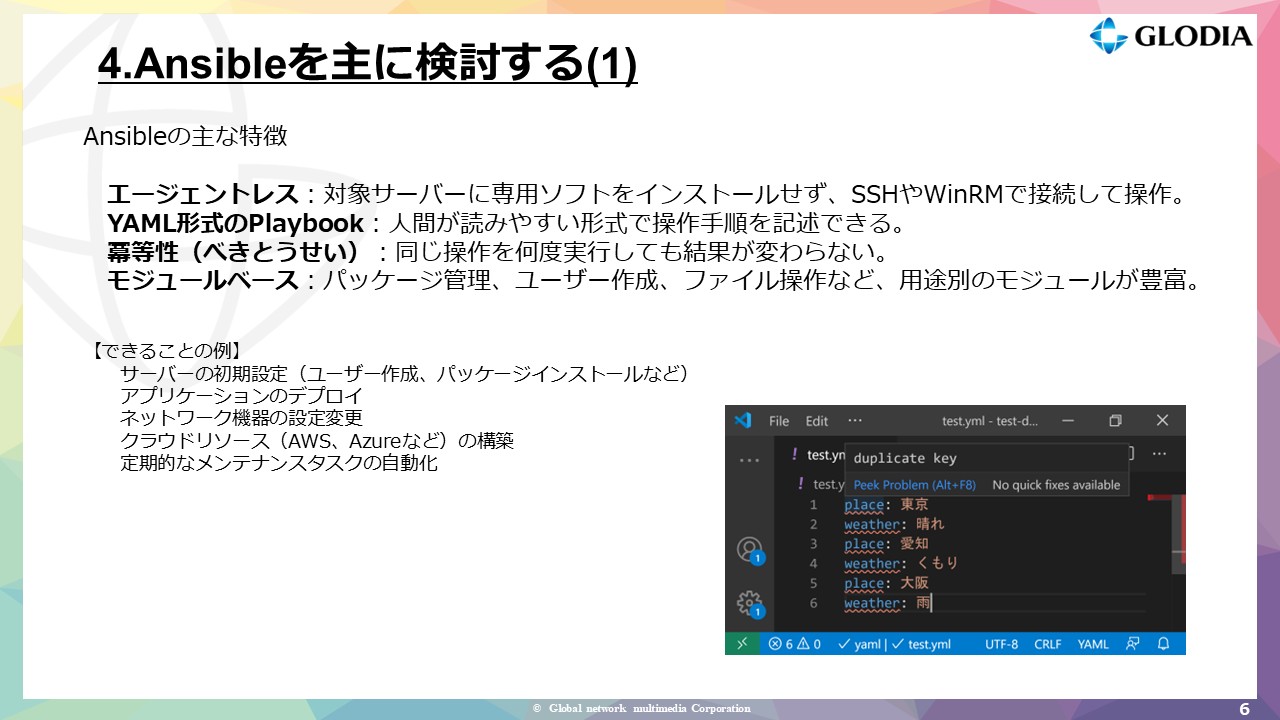Click the ネットワーク機器の設定変更 line
Image resolution: width=1280 pixels, height=720 pixels.
coord(241,418)
